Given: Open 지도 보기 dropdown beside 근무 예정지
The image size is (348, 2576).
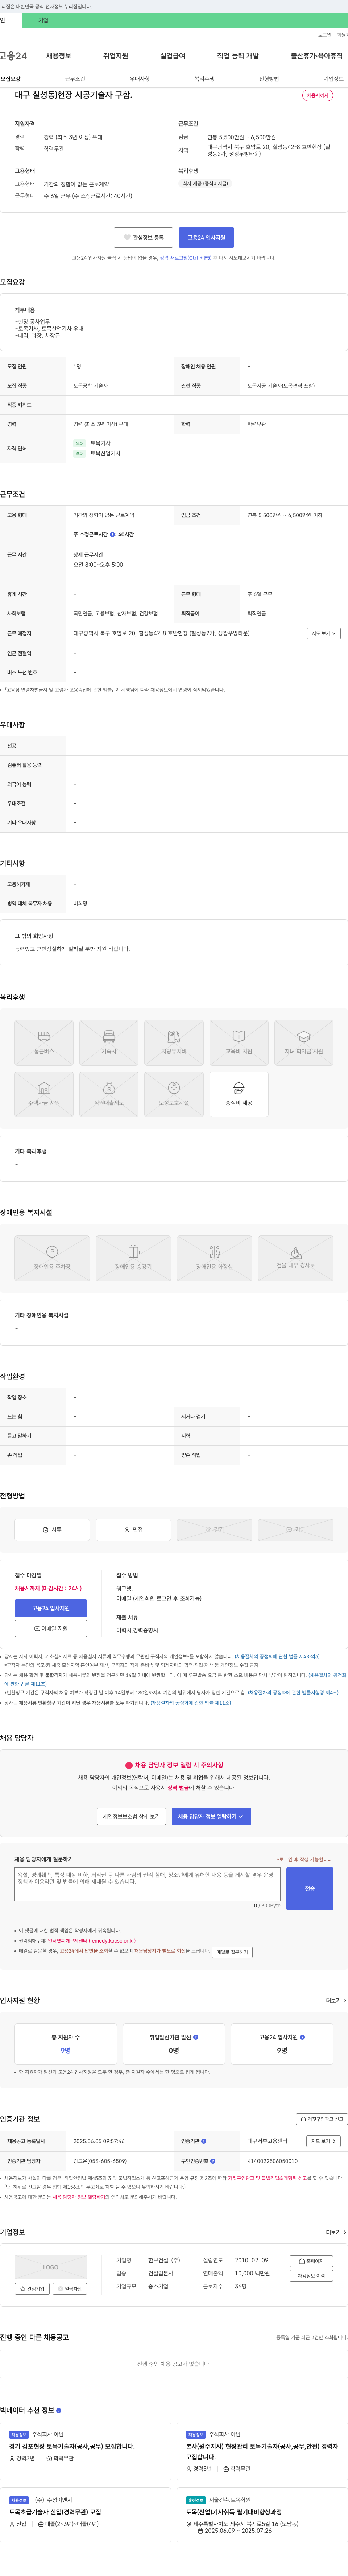Looking at the screenshot, I should [x=324, y=634].
